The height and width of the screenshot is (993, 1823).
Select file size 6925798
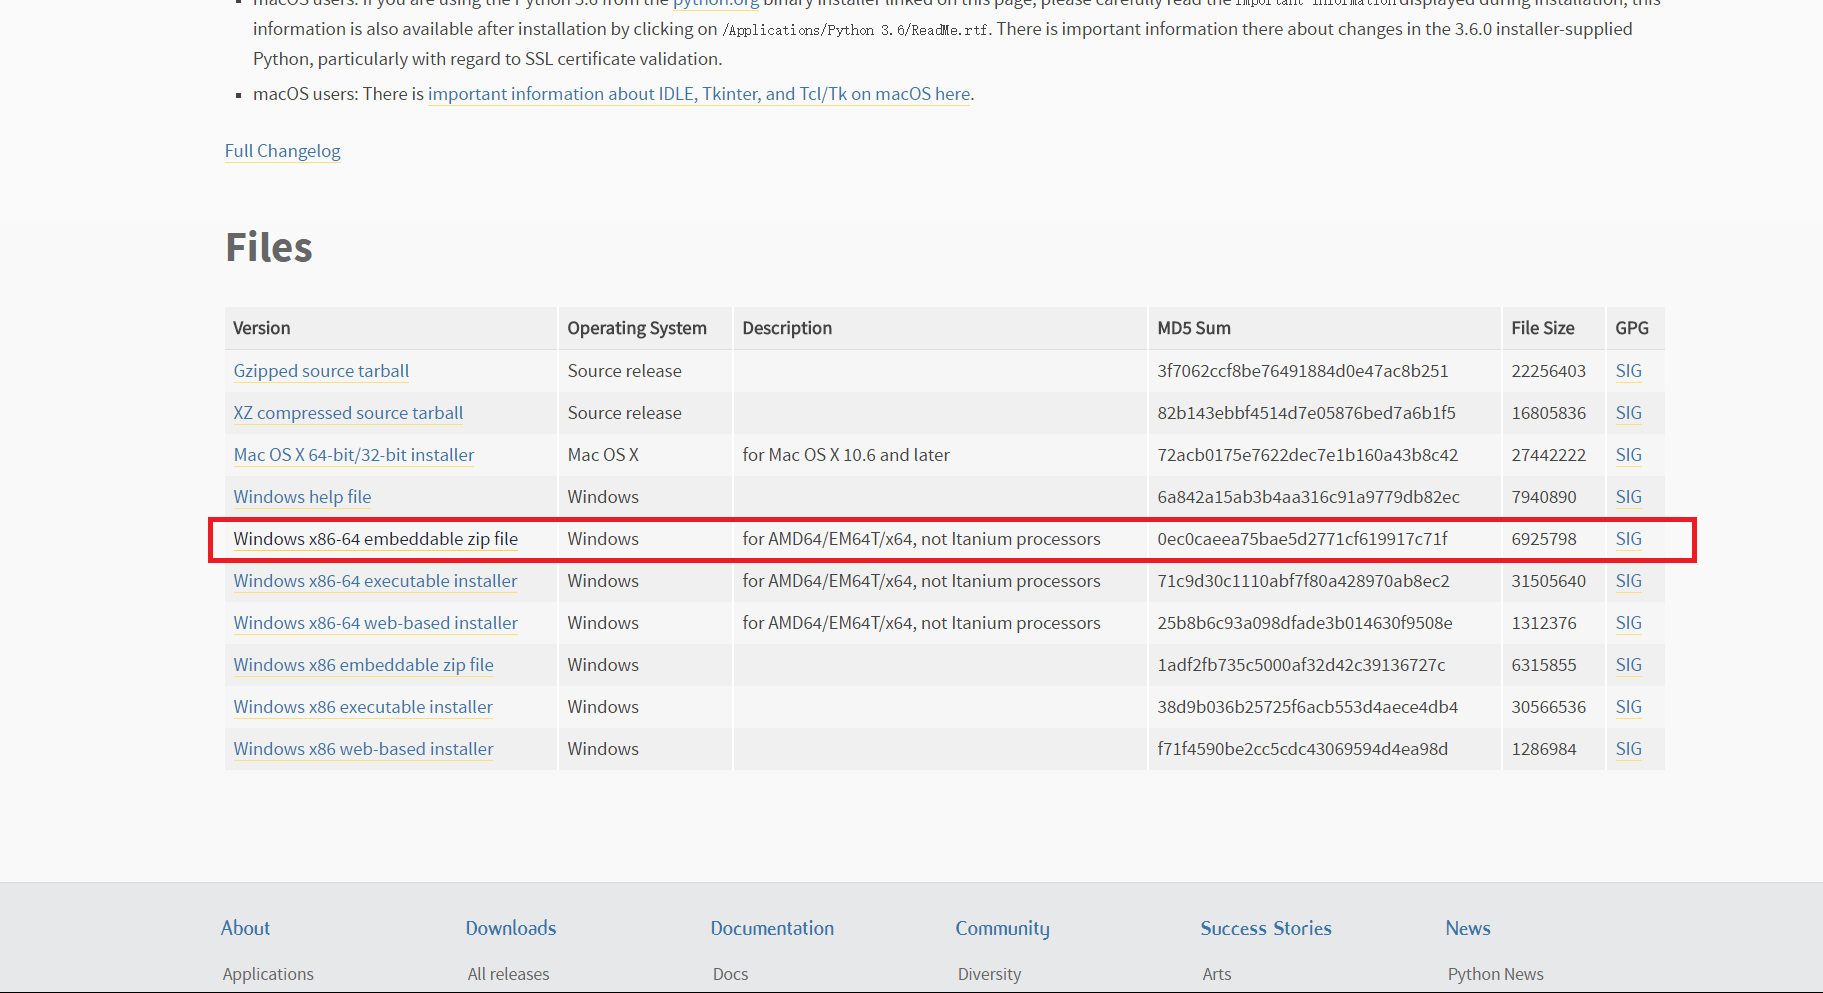tap(1544, 539)
